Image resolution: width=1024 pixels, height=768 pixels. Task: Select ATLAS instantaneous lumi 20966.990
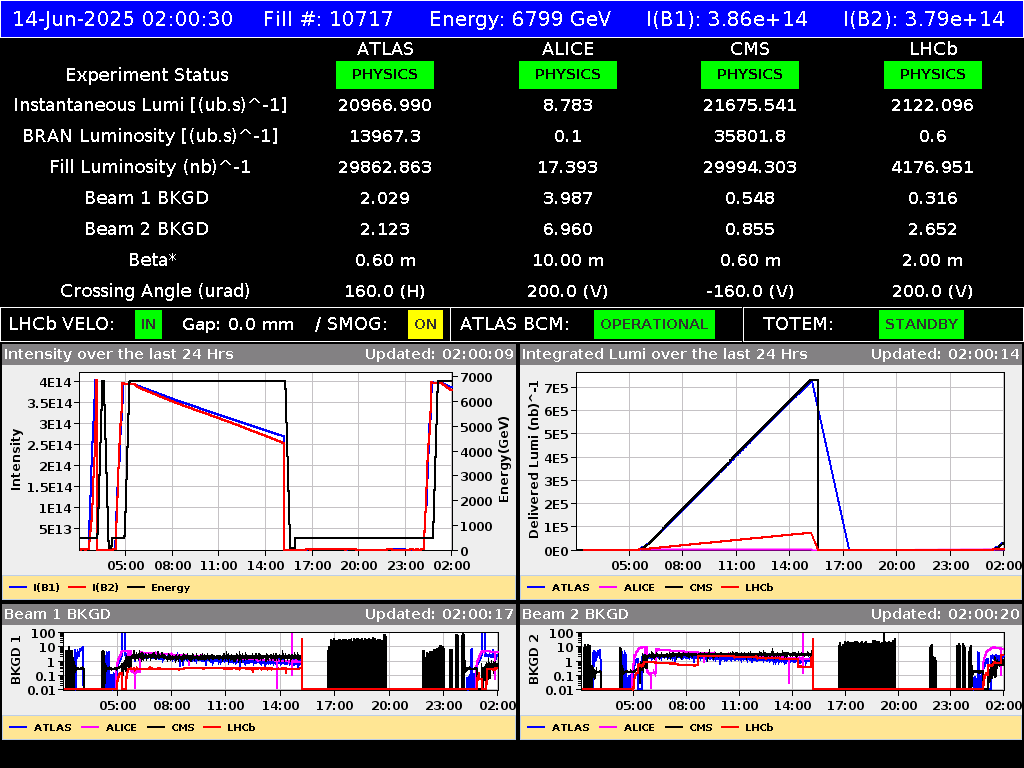[385, 105]
